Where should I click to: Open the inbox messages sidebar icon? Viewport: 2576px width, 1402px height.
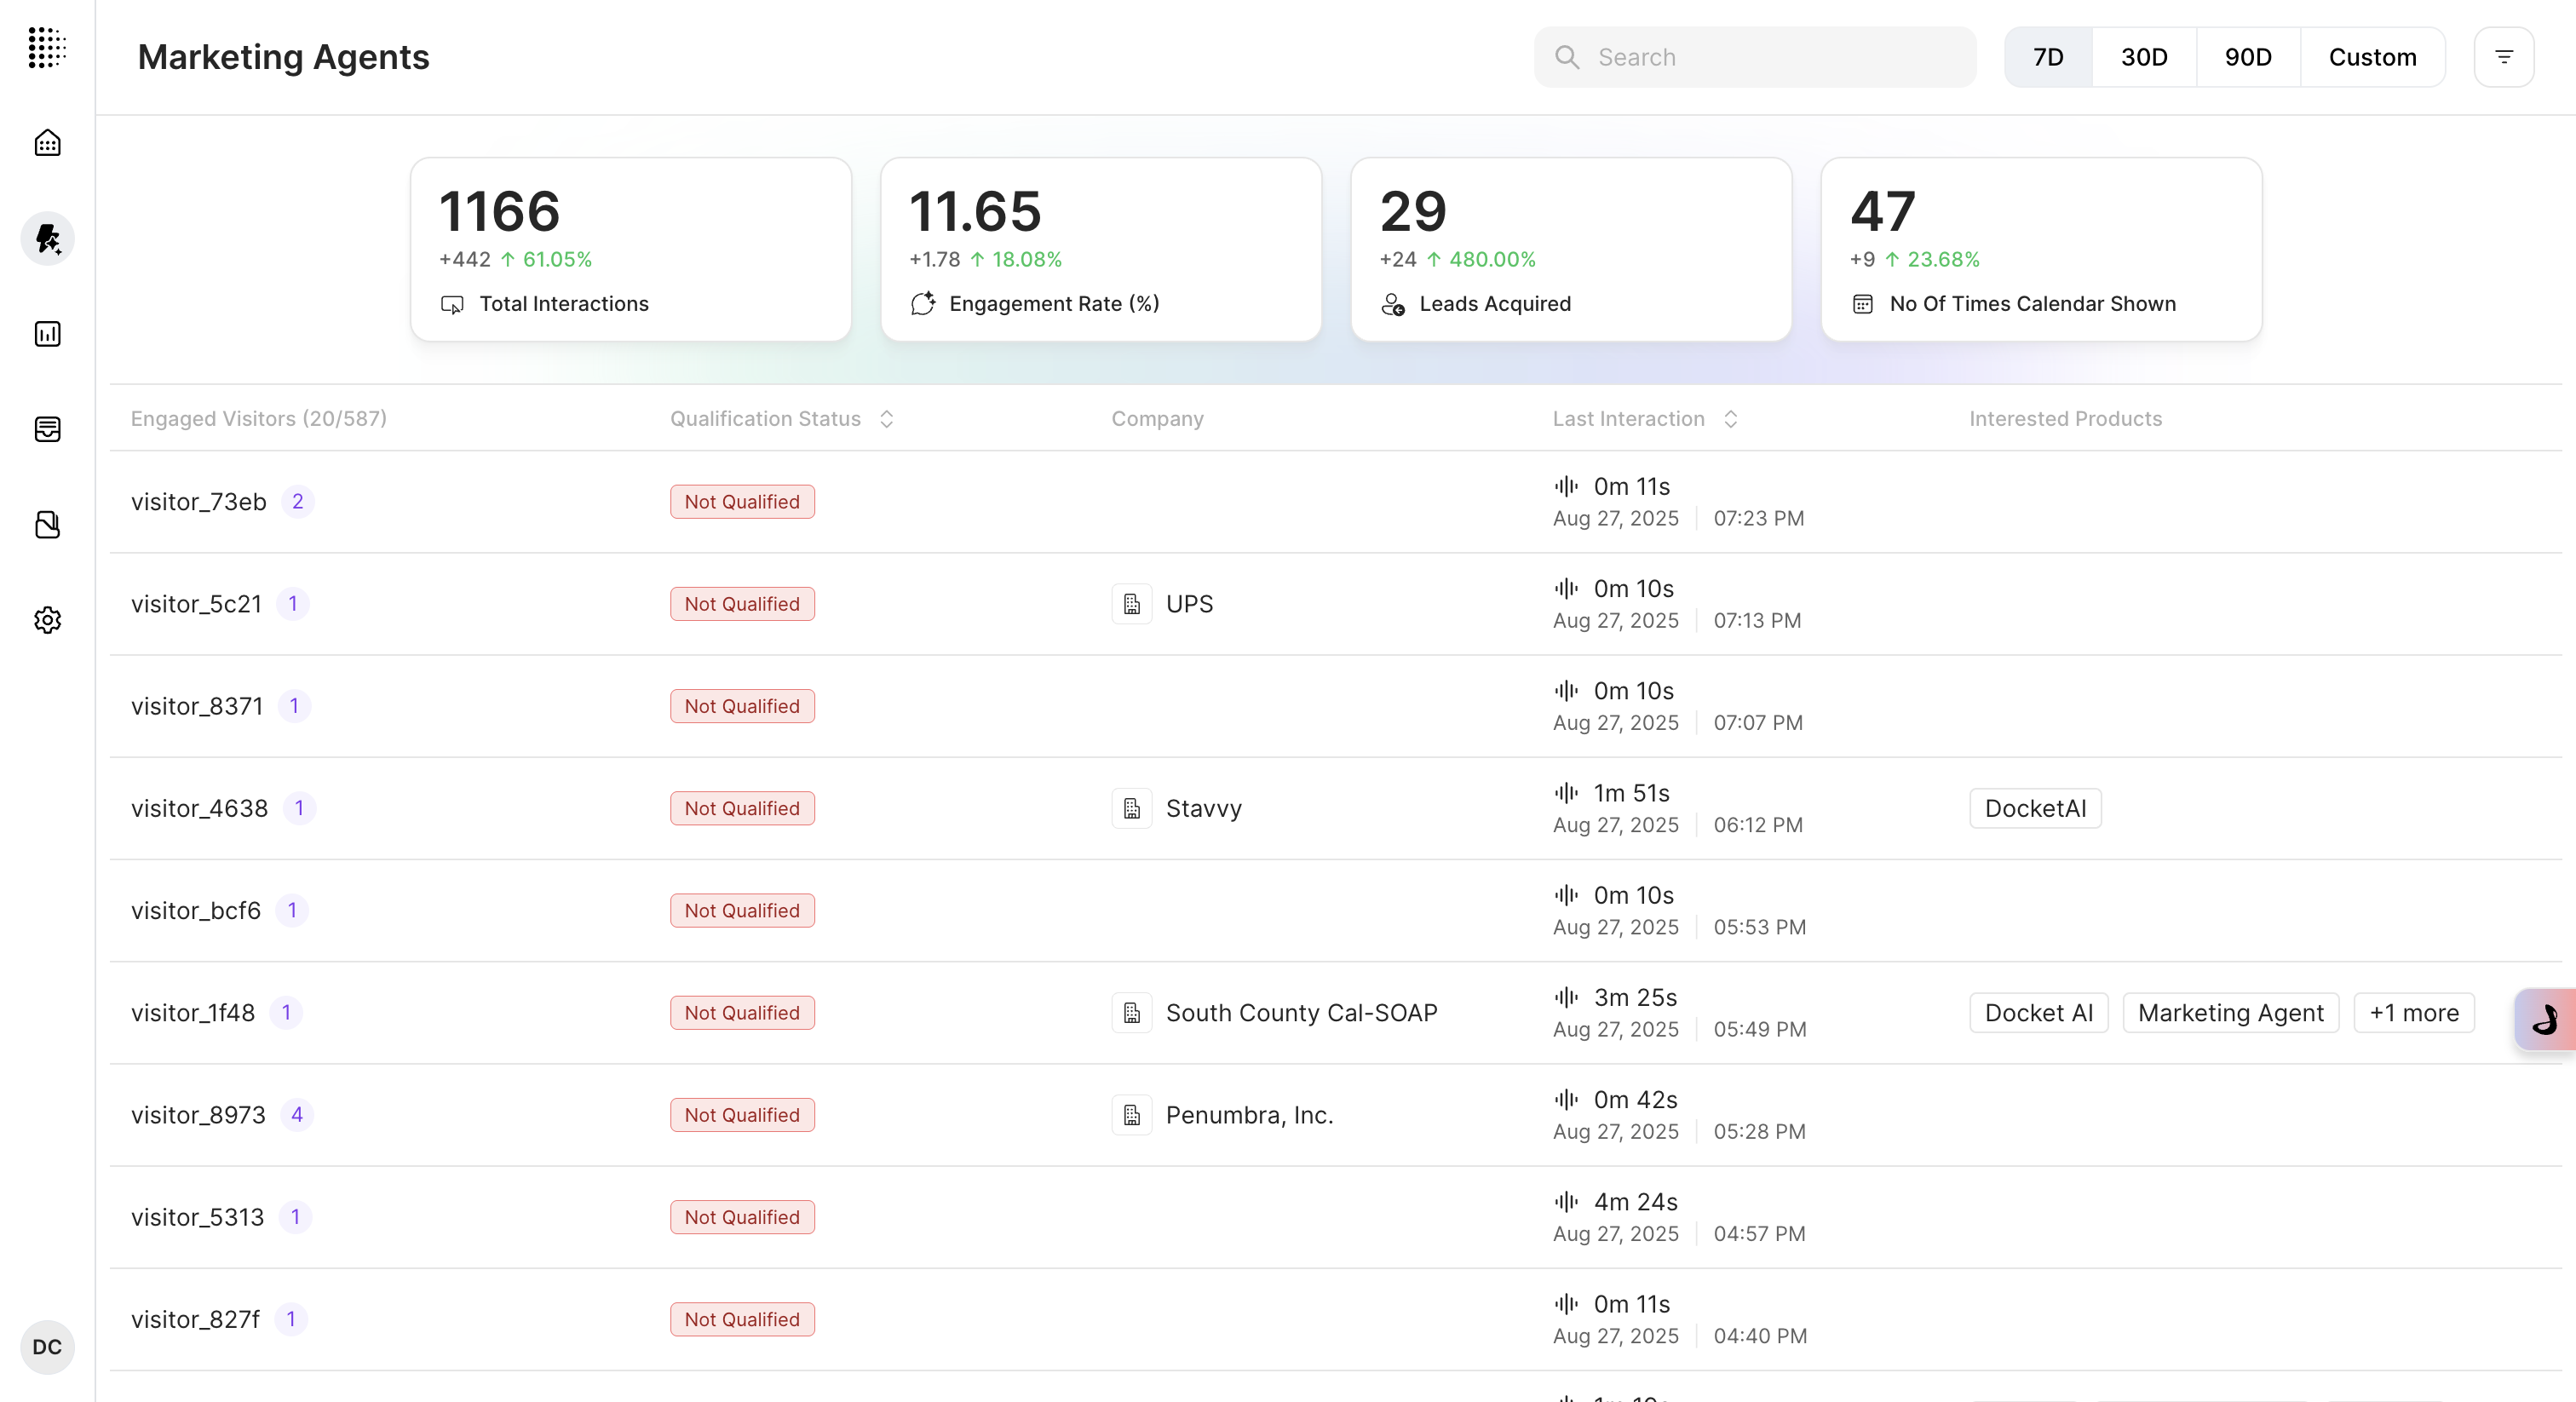coord(47,429)
